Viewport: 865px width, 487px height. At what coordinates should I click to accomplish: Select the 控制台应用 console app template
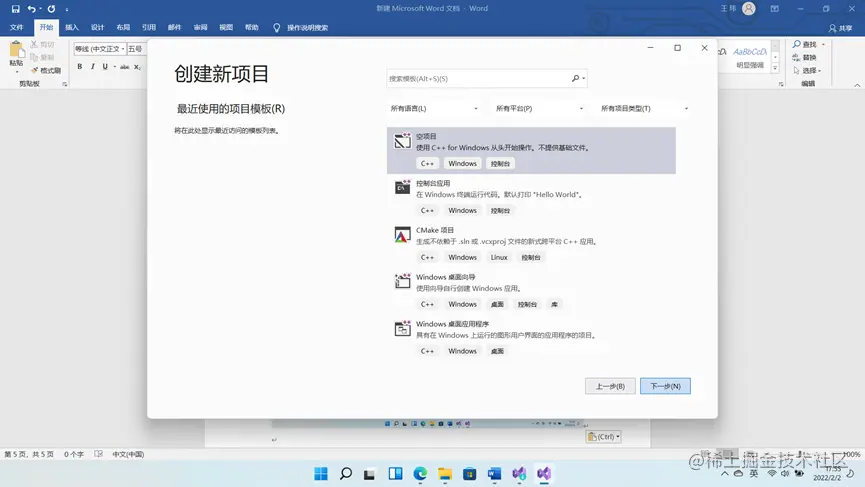coord(531,197)
